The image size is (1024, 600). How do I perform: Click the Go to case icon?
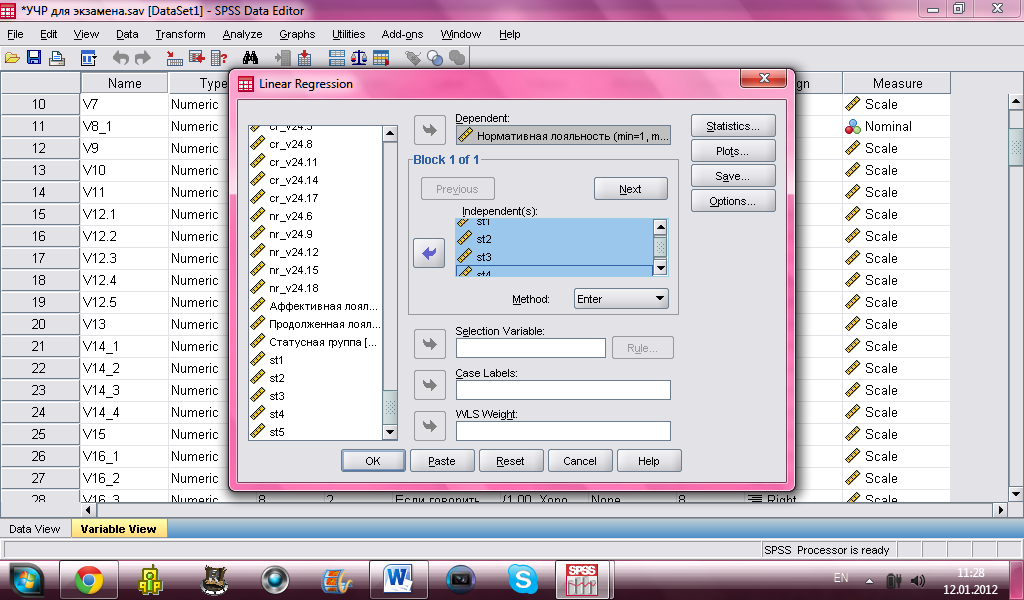click(174, 58)
